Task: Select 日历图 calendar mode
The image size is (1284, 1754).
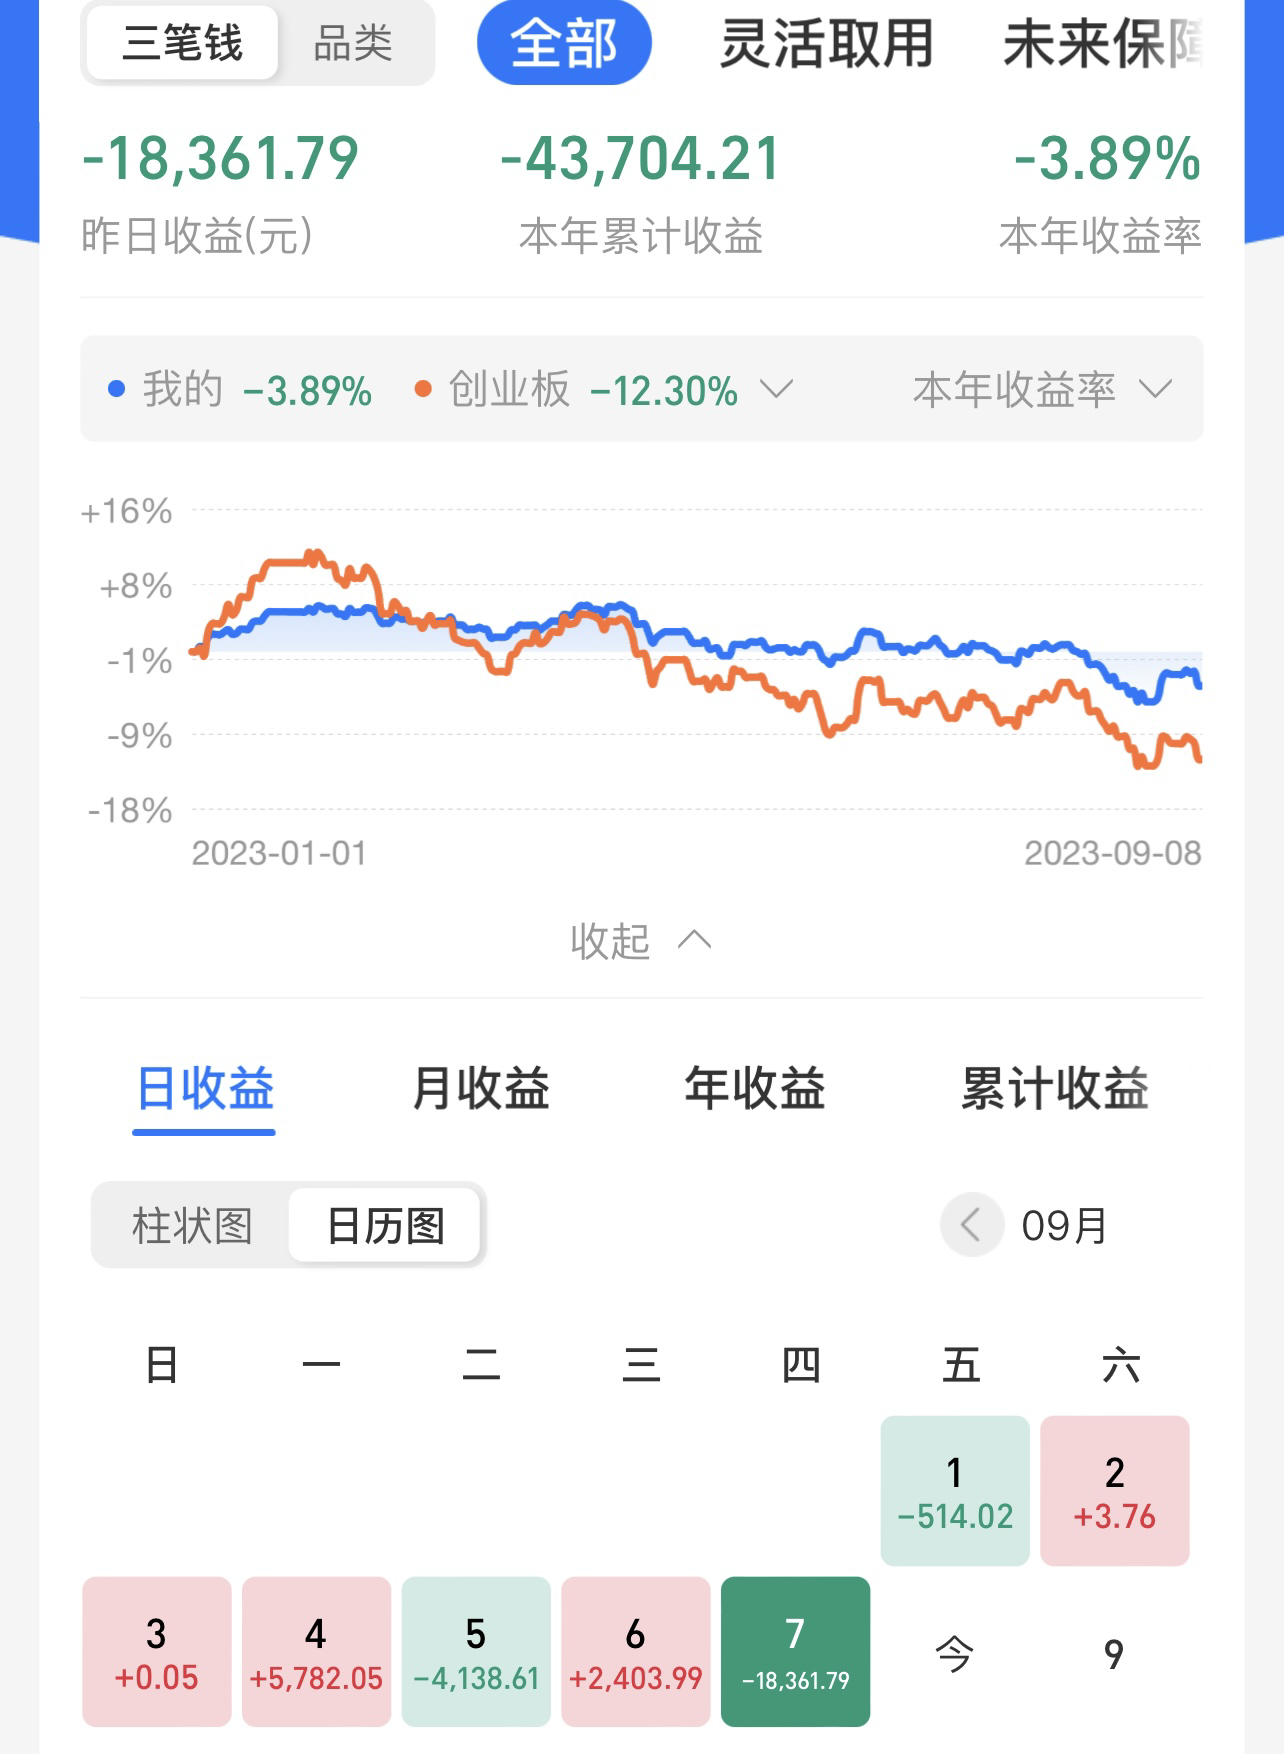Action: pyautogui.click(x=385, y=1226)
